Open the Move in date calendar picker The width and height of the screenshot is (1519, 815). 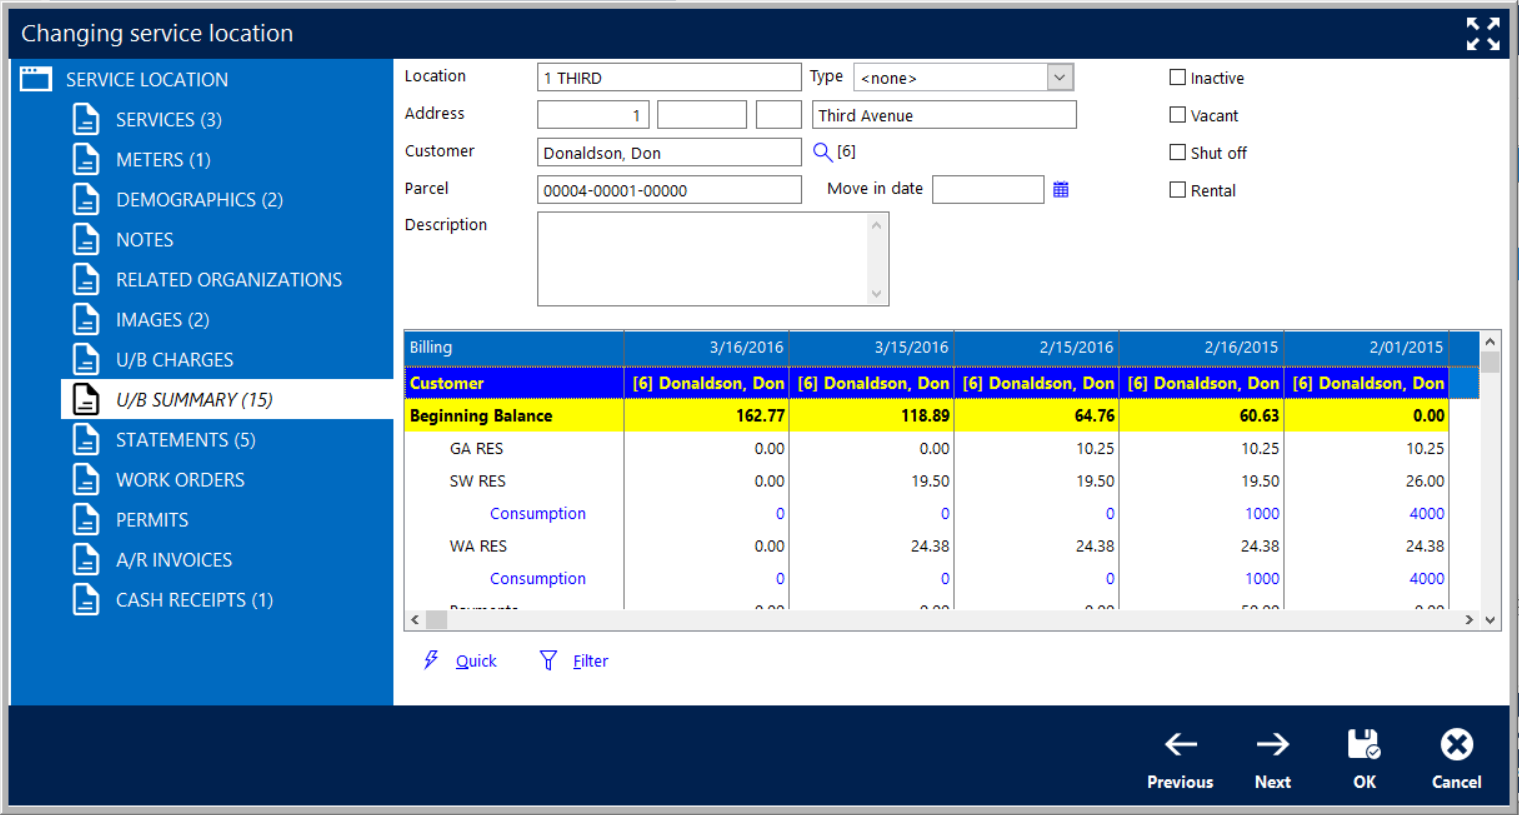coord(1061,189)
